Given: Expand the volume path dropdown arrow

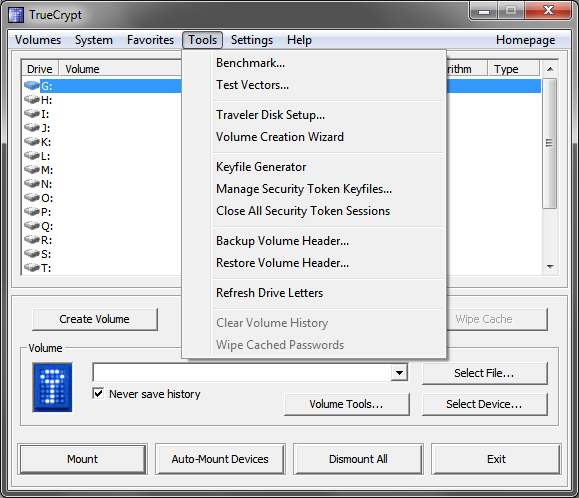Looking at the screenshot, I should point(399,372).
